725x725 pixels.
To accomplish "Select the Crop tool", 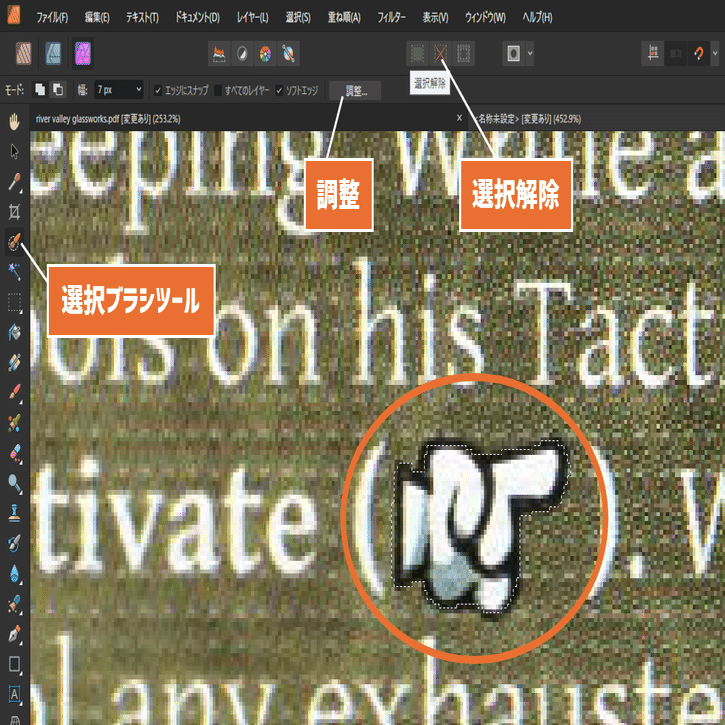I will click(14, 212).
